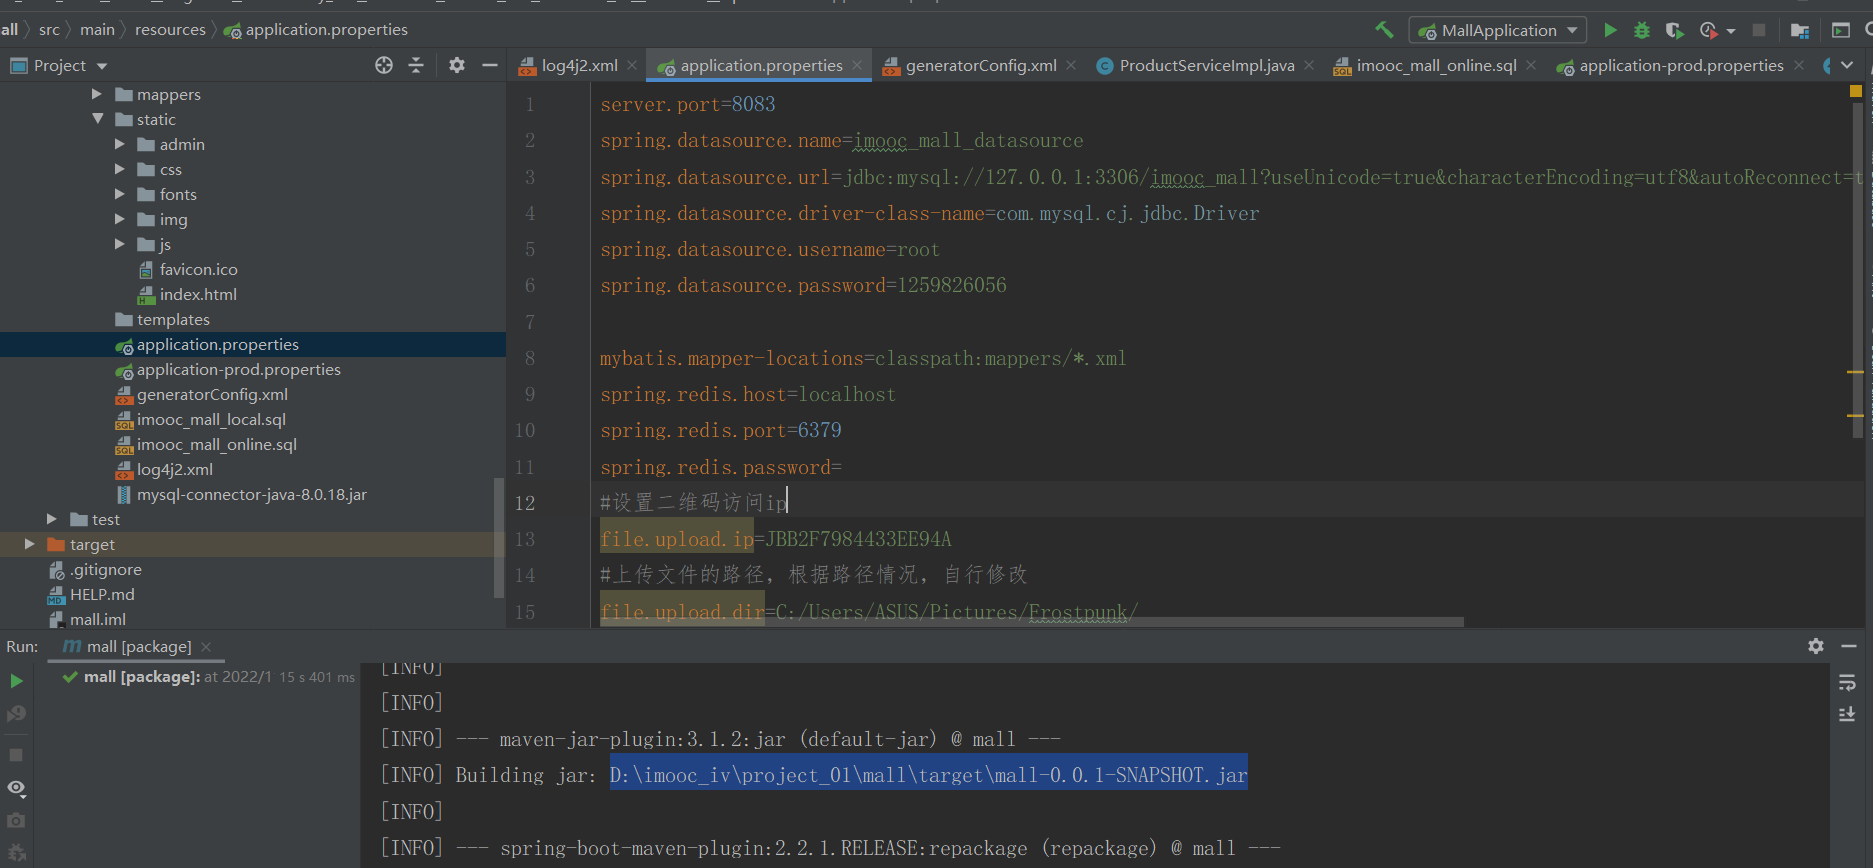Toggle the eye icon in Run panel
The width and height of the screenshot is (1873, 868).
coord(16,788)
